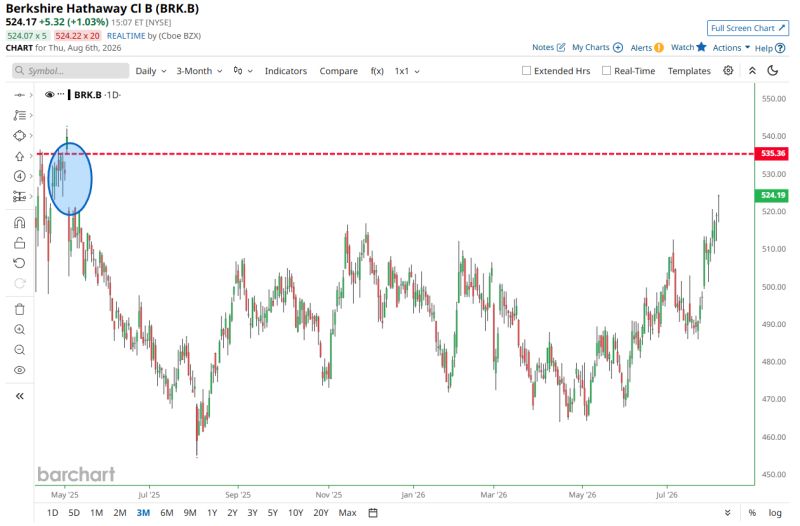Expand the trend line tool submenu arrow
Screen dimensions: 800x526
coord(31,95)
